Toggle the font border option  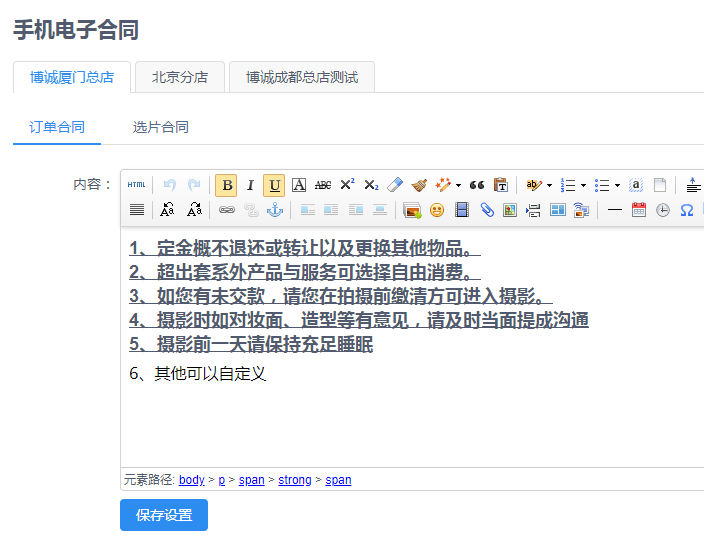coord(299,185)
